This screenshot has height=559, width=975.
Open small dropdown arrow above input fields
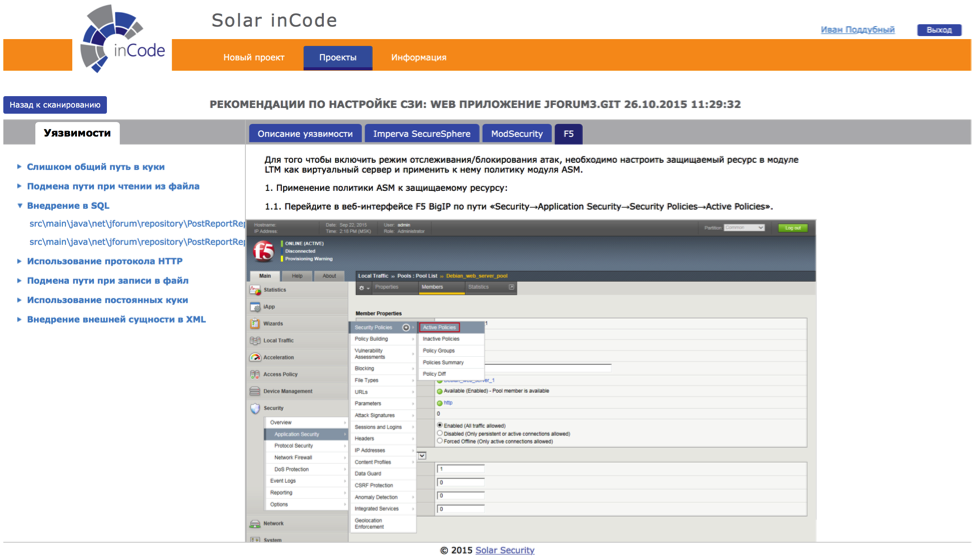tap(422, 456)
